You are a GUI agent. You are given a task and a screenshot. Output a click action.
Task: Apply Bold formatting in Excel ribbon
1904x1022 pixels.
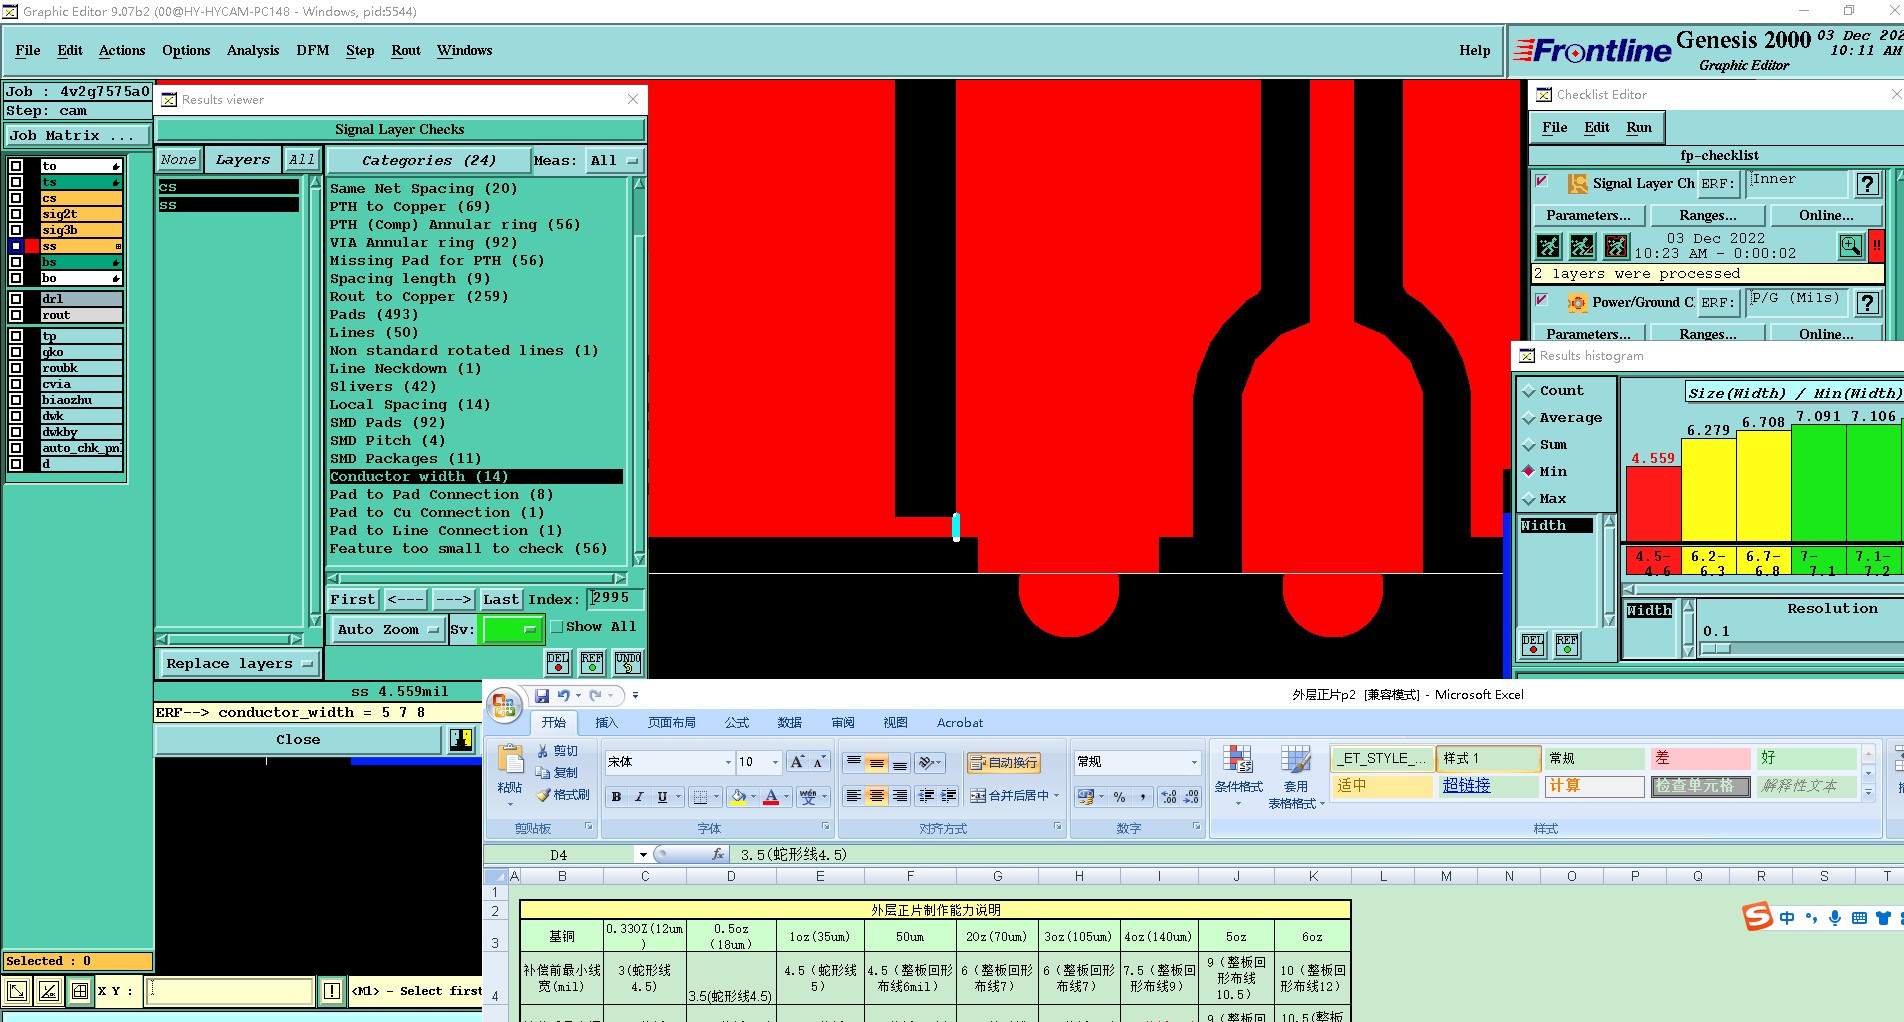click(616, 797)
